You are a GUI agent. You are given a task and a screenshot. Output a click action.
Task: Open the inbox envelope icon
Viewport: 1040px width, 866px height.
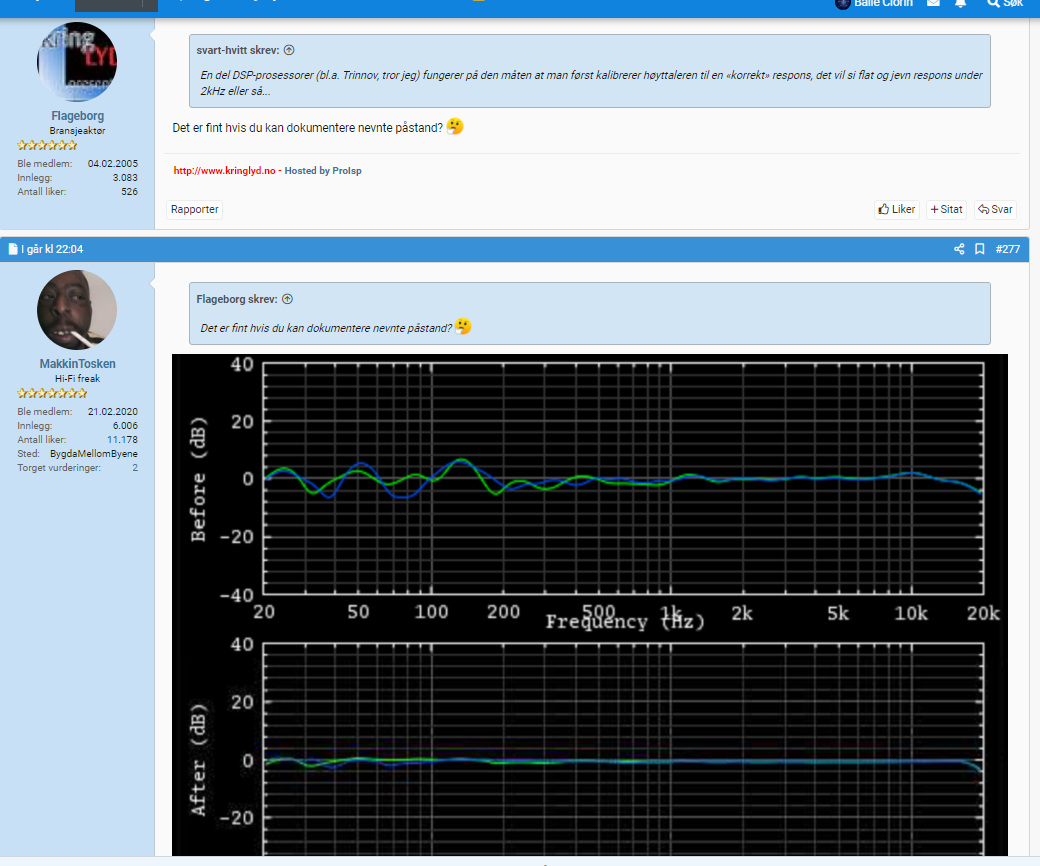click(933, 4)
